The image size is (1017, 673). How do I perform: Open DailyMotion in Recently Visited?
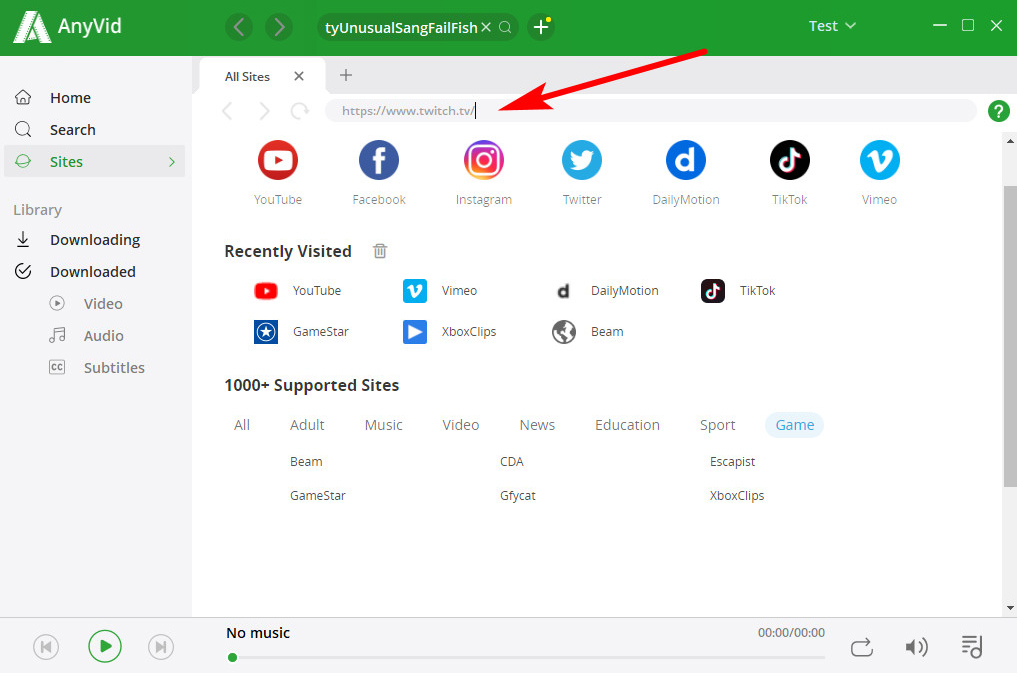604,290
